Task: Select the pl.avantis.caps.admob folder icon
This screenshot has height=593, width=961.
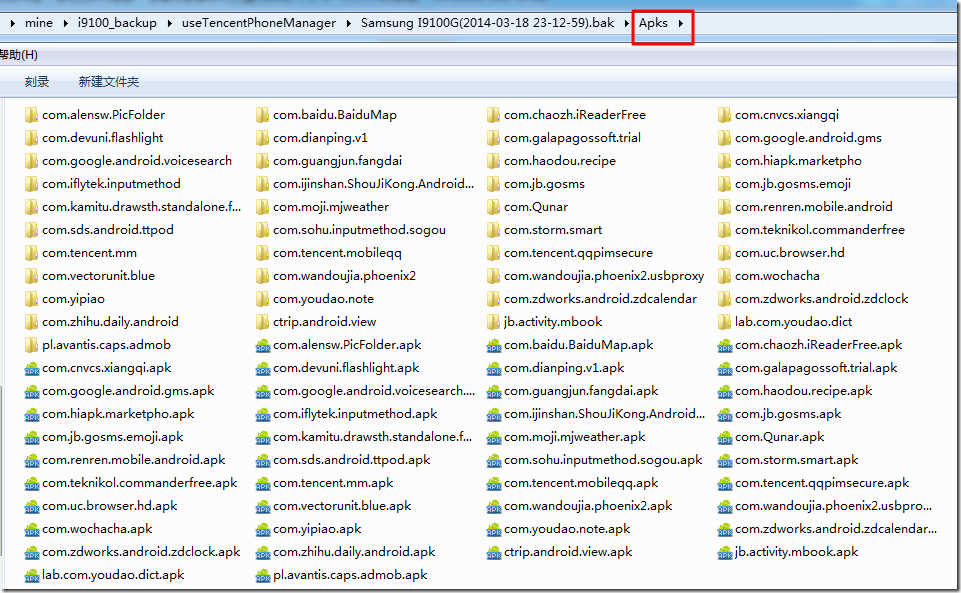Action: (31, 346)
